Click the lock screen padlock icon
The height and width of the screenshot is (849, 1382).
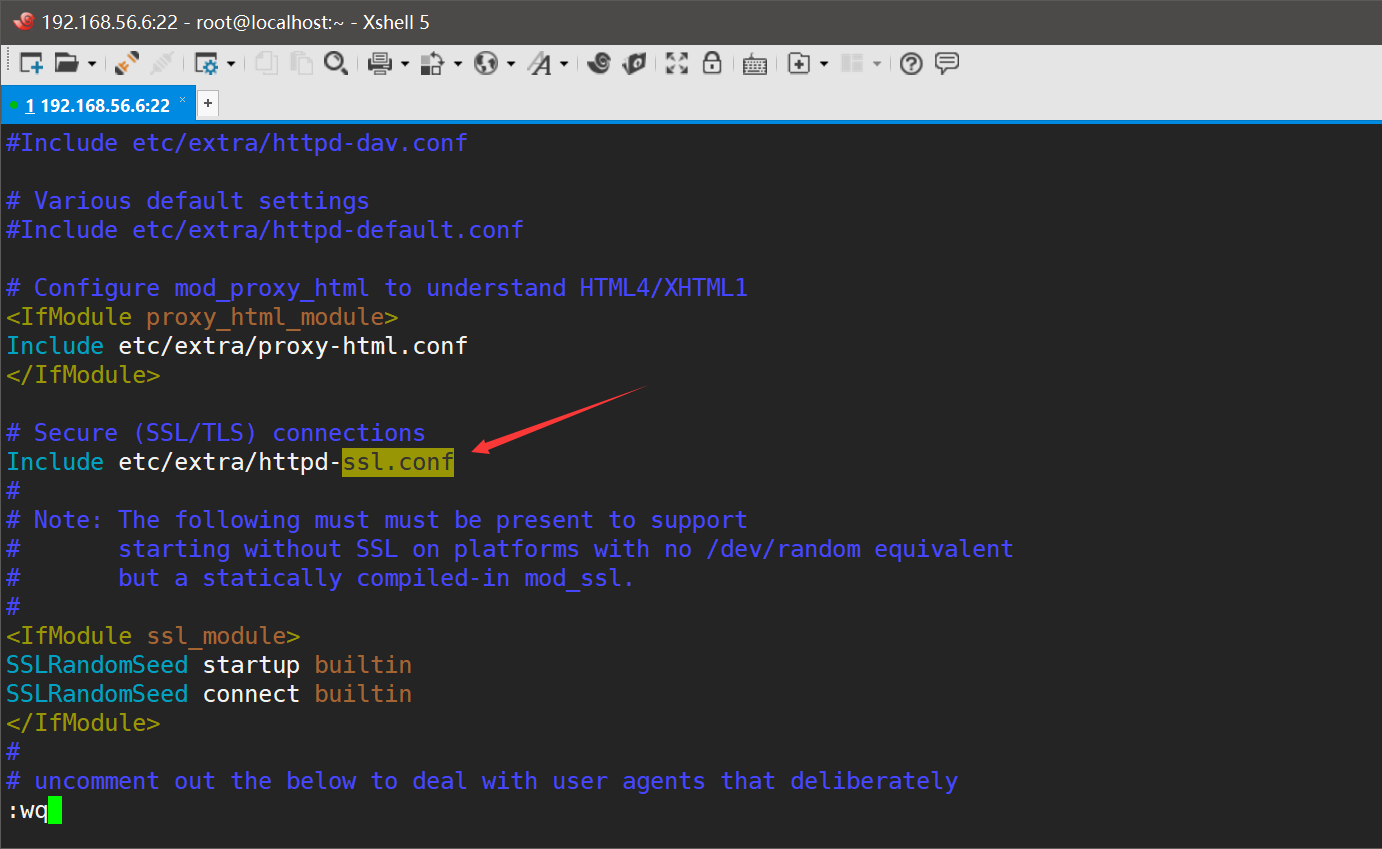point(712,64)
